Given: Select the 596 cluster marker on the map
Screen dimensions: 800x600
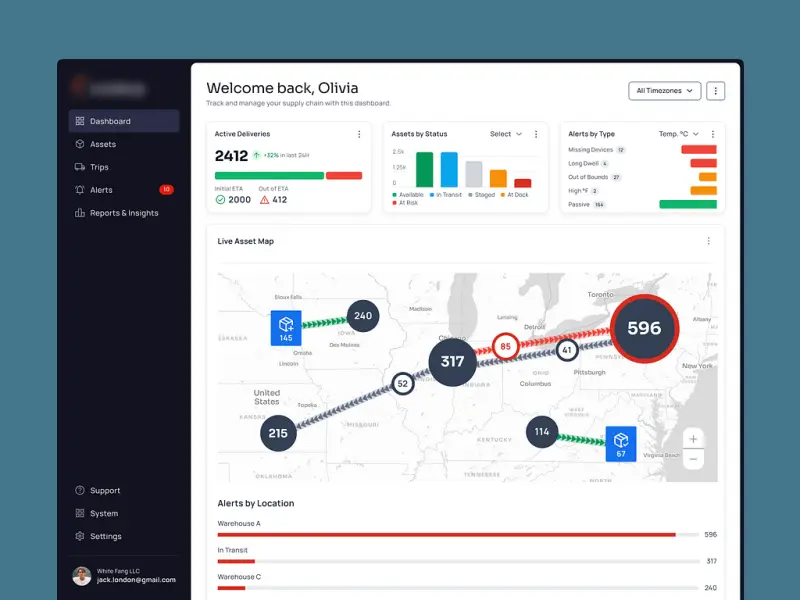Looking at the screenshot, I should (643, 328).
